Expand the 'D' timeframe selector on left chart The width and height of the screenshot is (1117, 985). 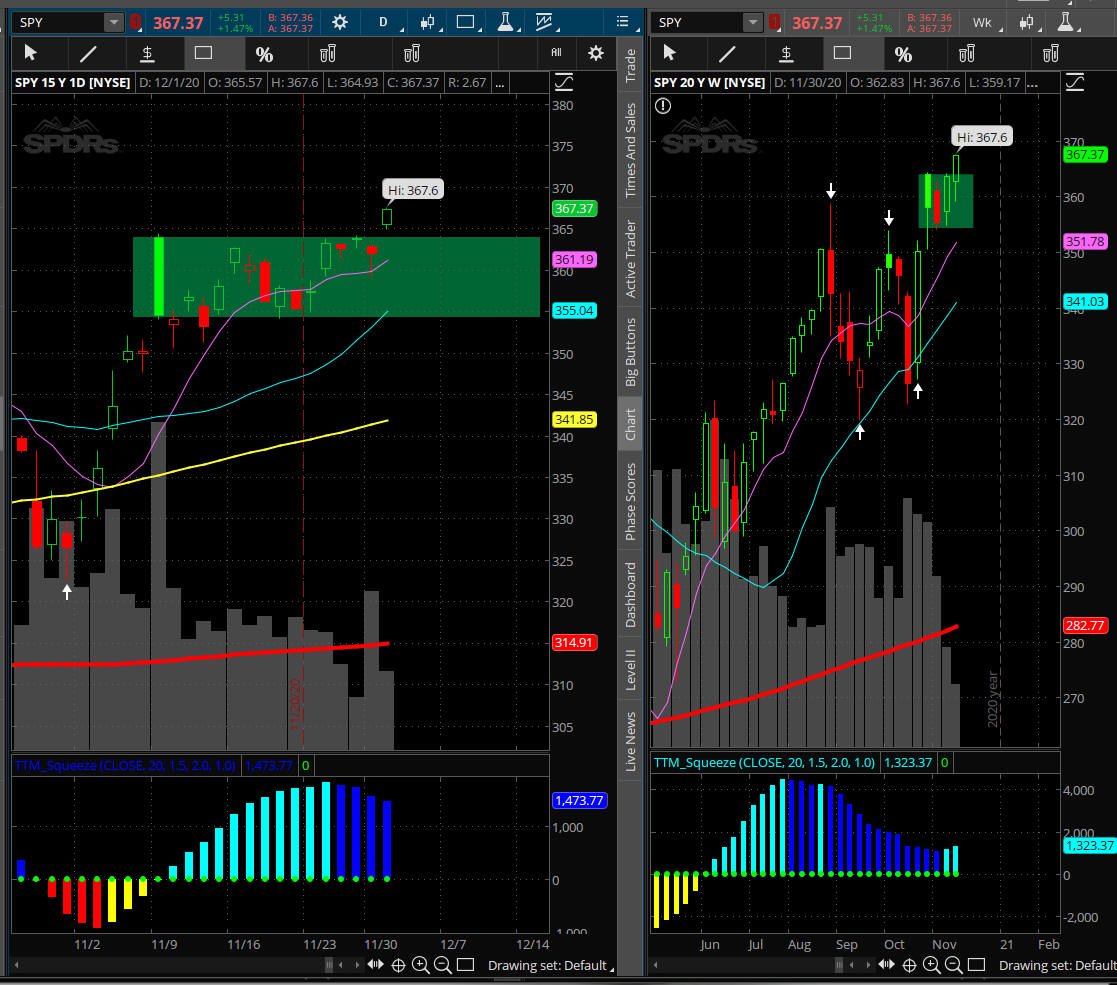pos(383,22)
